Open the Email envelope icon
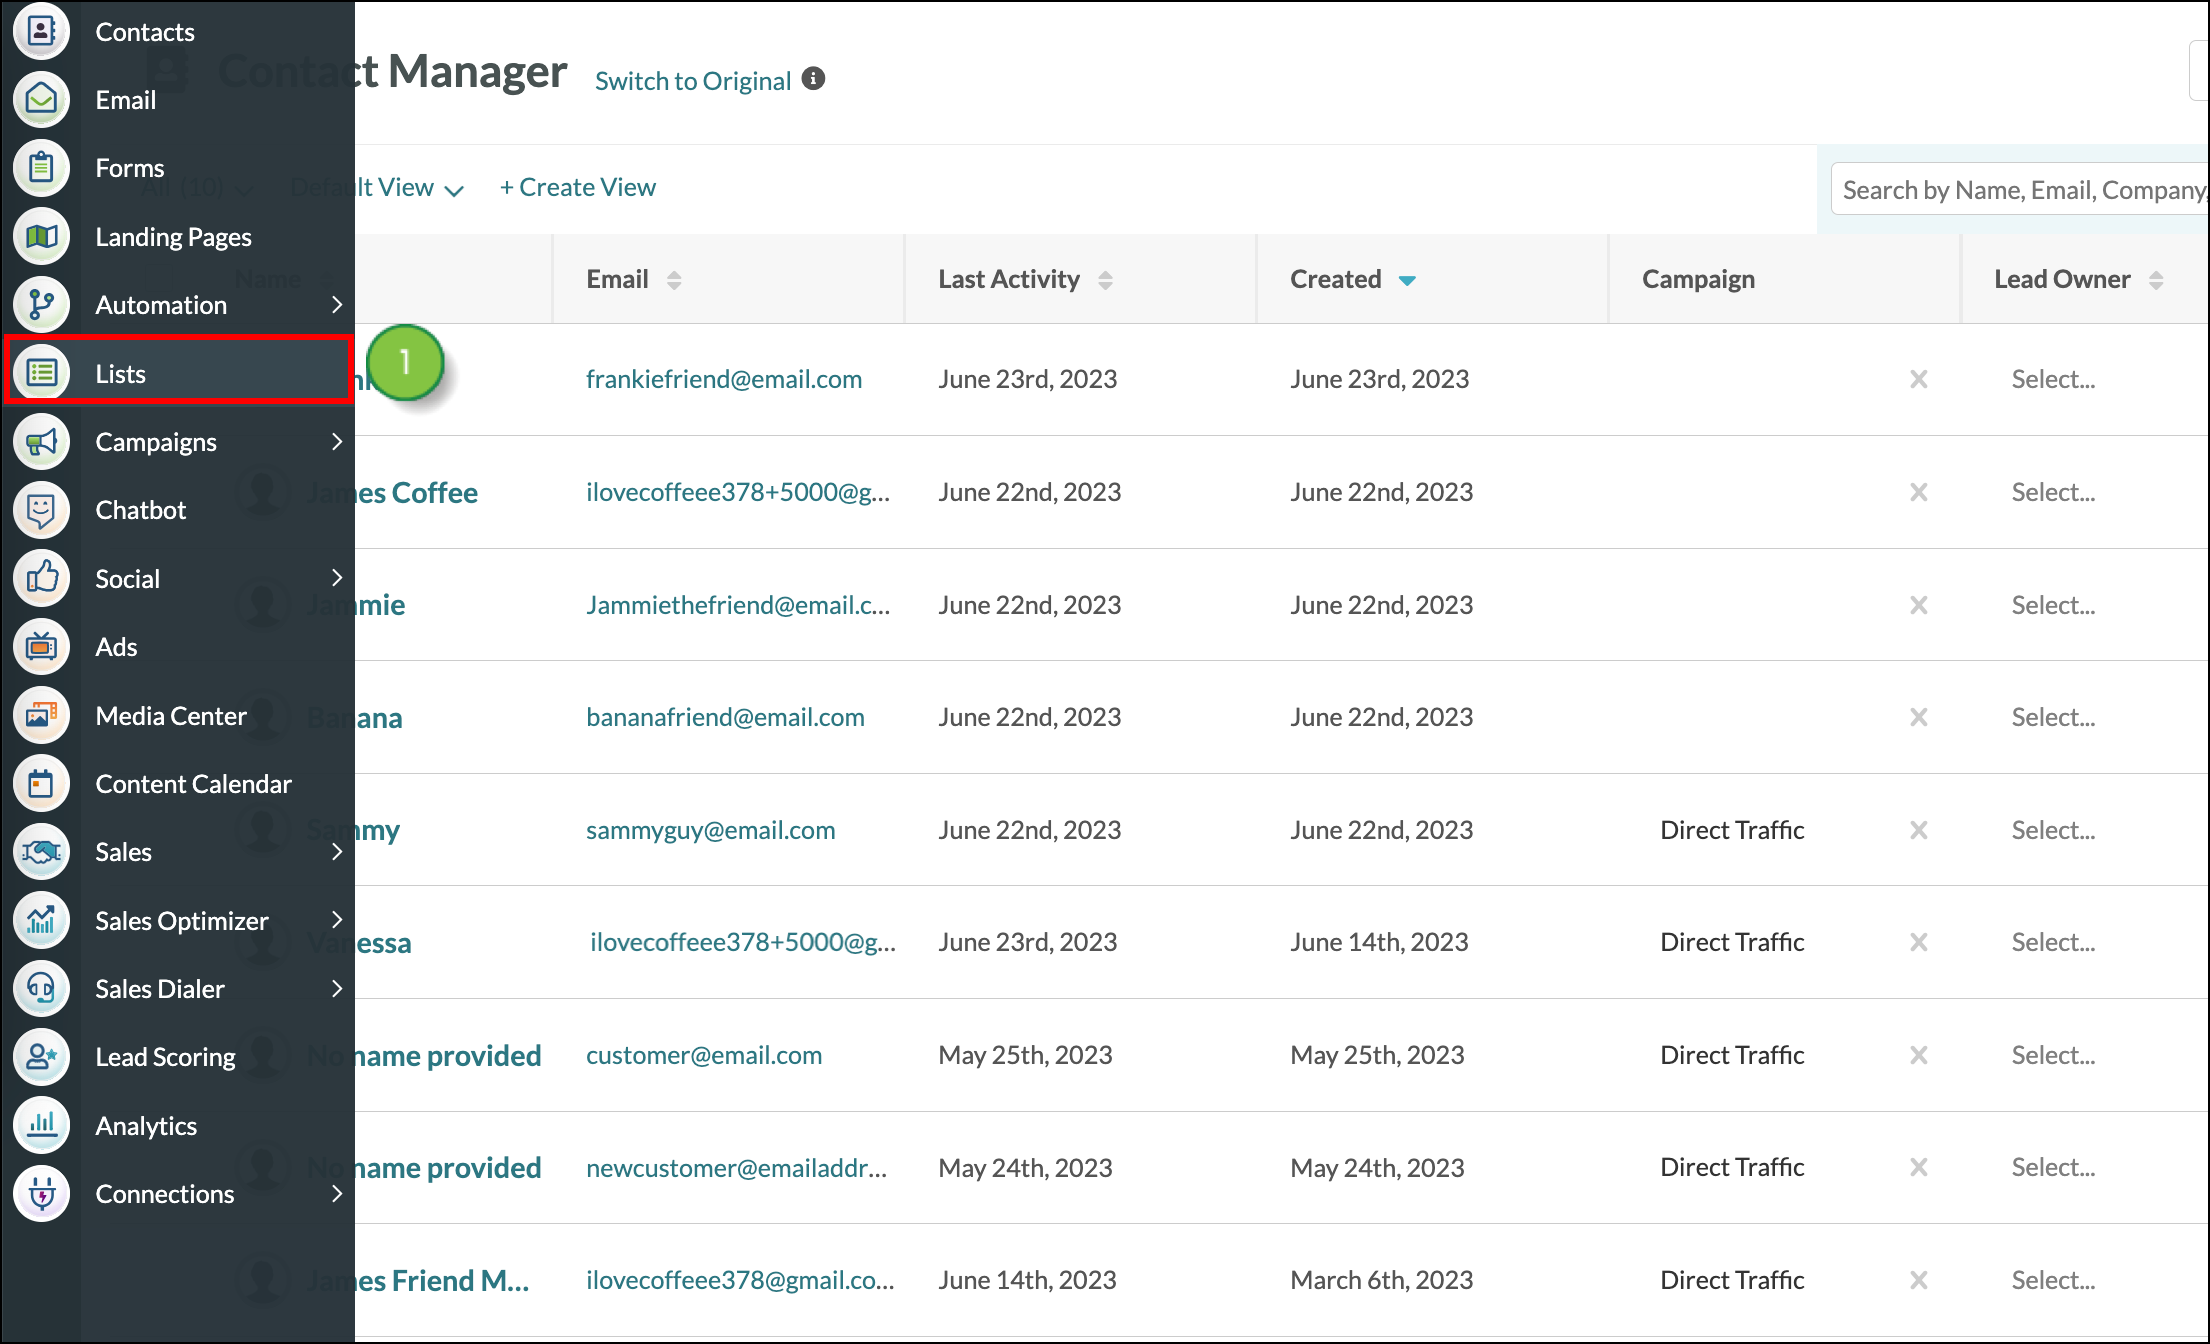2210x1344 pixels. [41, 99]
